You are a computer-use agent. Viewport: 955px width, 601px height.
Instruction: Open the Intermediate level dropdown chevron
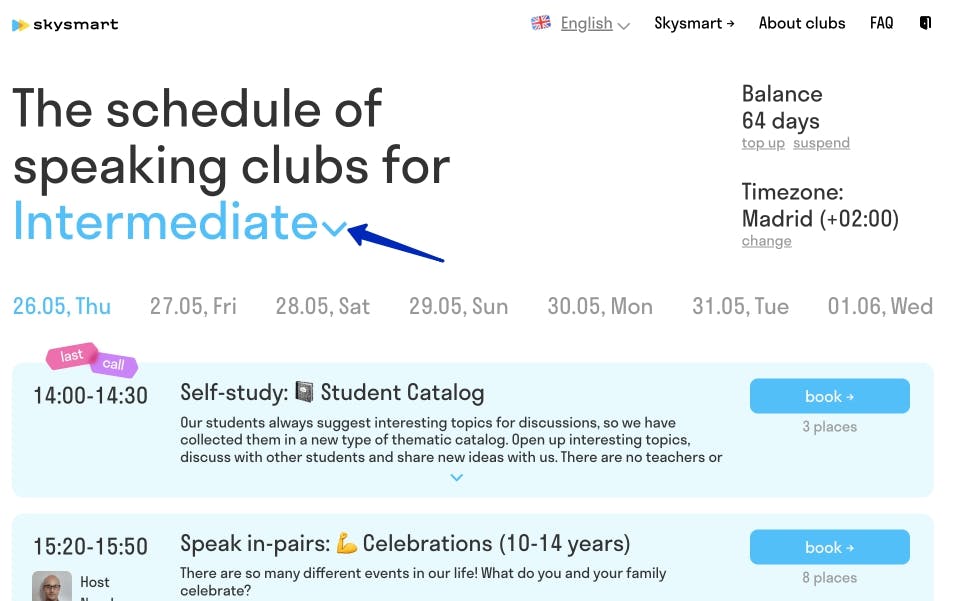click(x=335, y=229)
